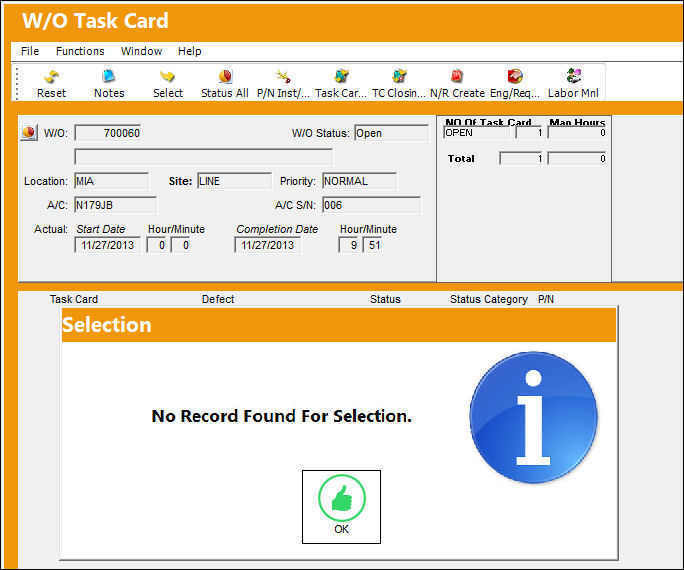Click the TC Closin... toolbar icon
Viewport: 684px width, 570px height.
(x=398, y=83)
